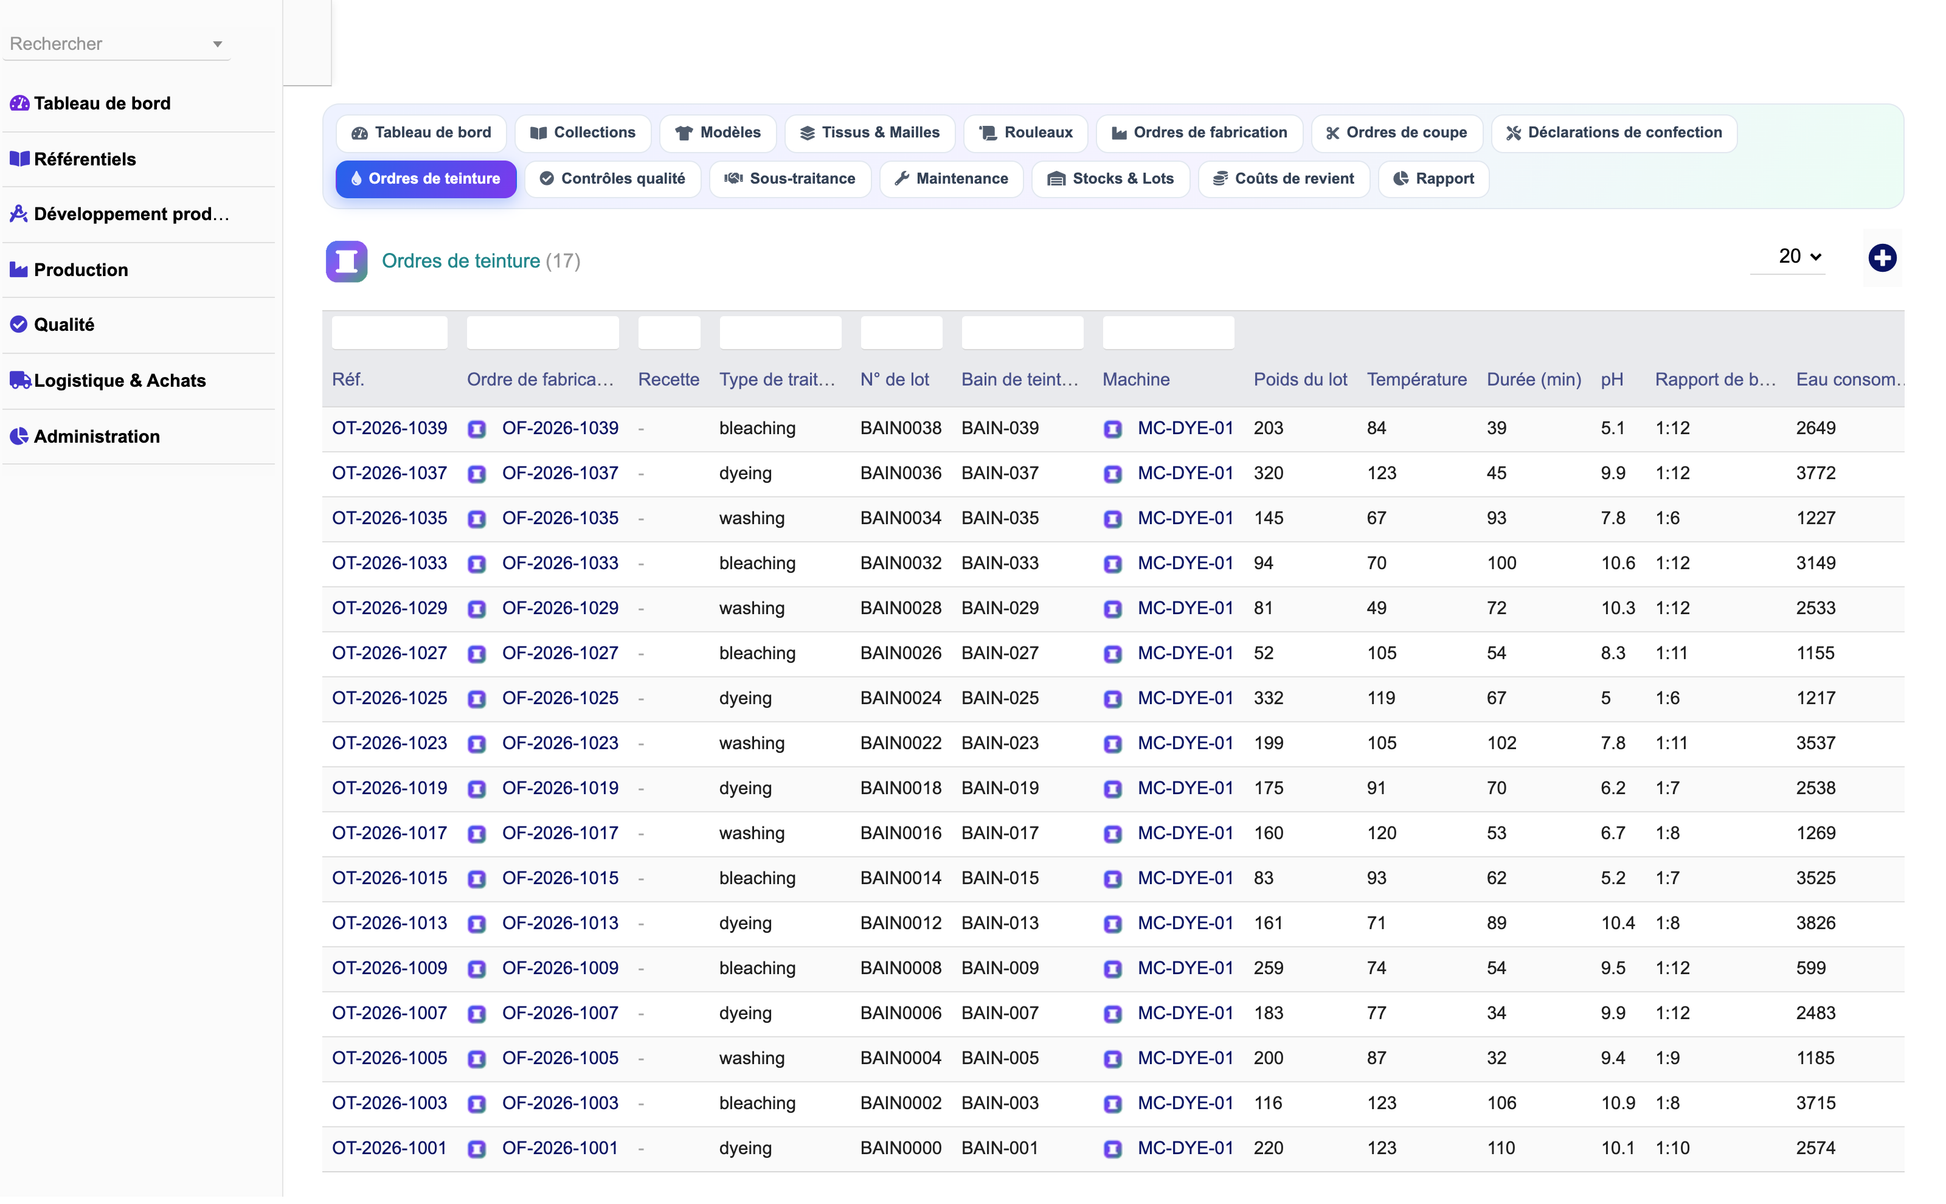Open the Stocks & Lots tab
This screenshot has height=1204, width=1946.
tap(1110, 179)
